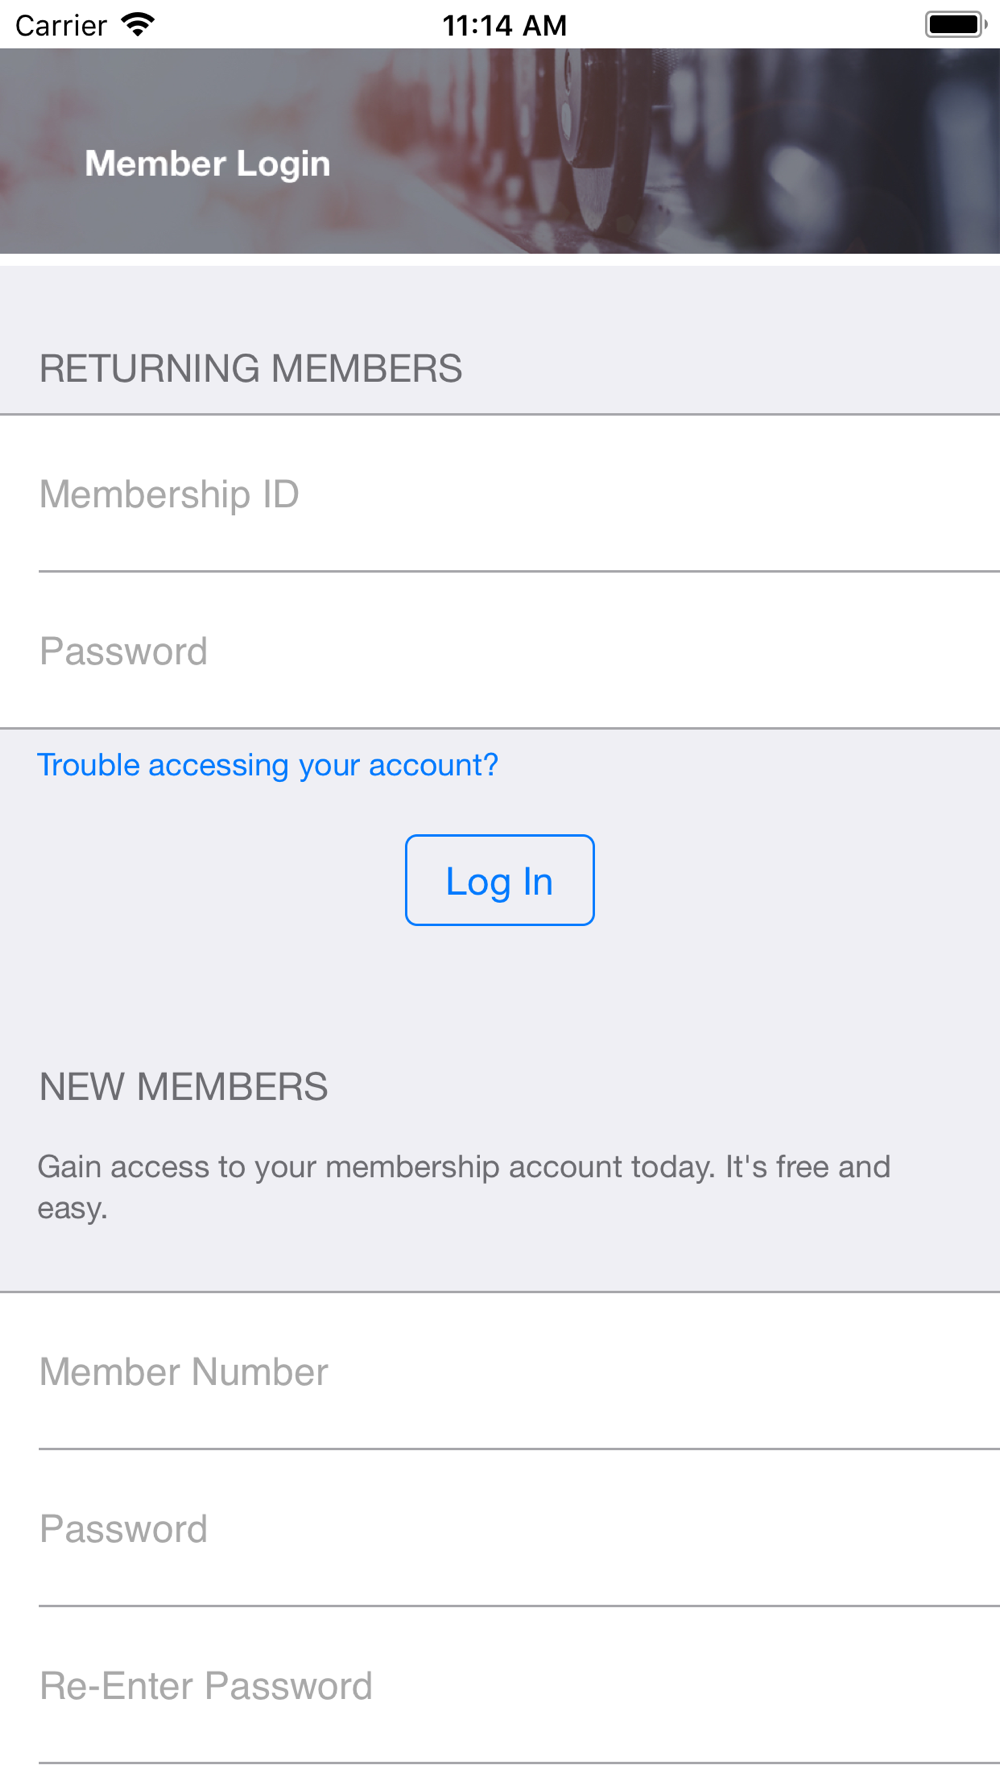The width and height of the screenshot is (1000, 1778).
Task: Focus the Member Number field
Action: 500,1372
